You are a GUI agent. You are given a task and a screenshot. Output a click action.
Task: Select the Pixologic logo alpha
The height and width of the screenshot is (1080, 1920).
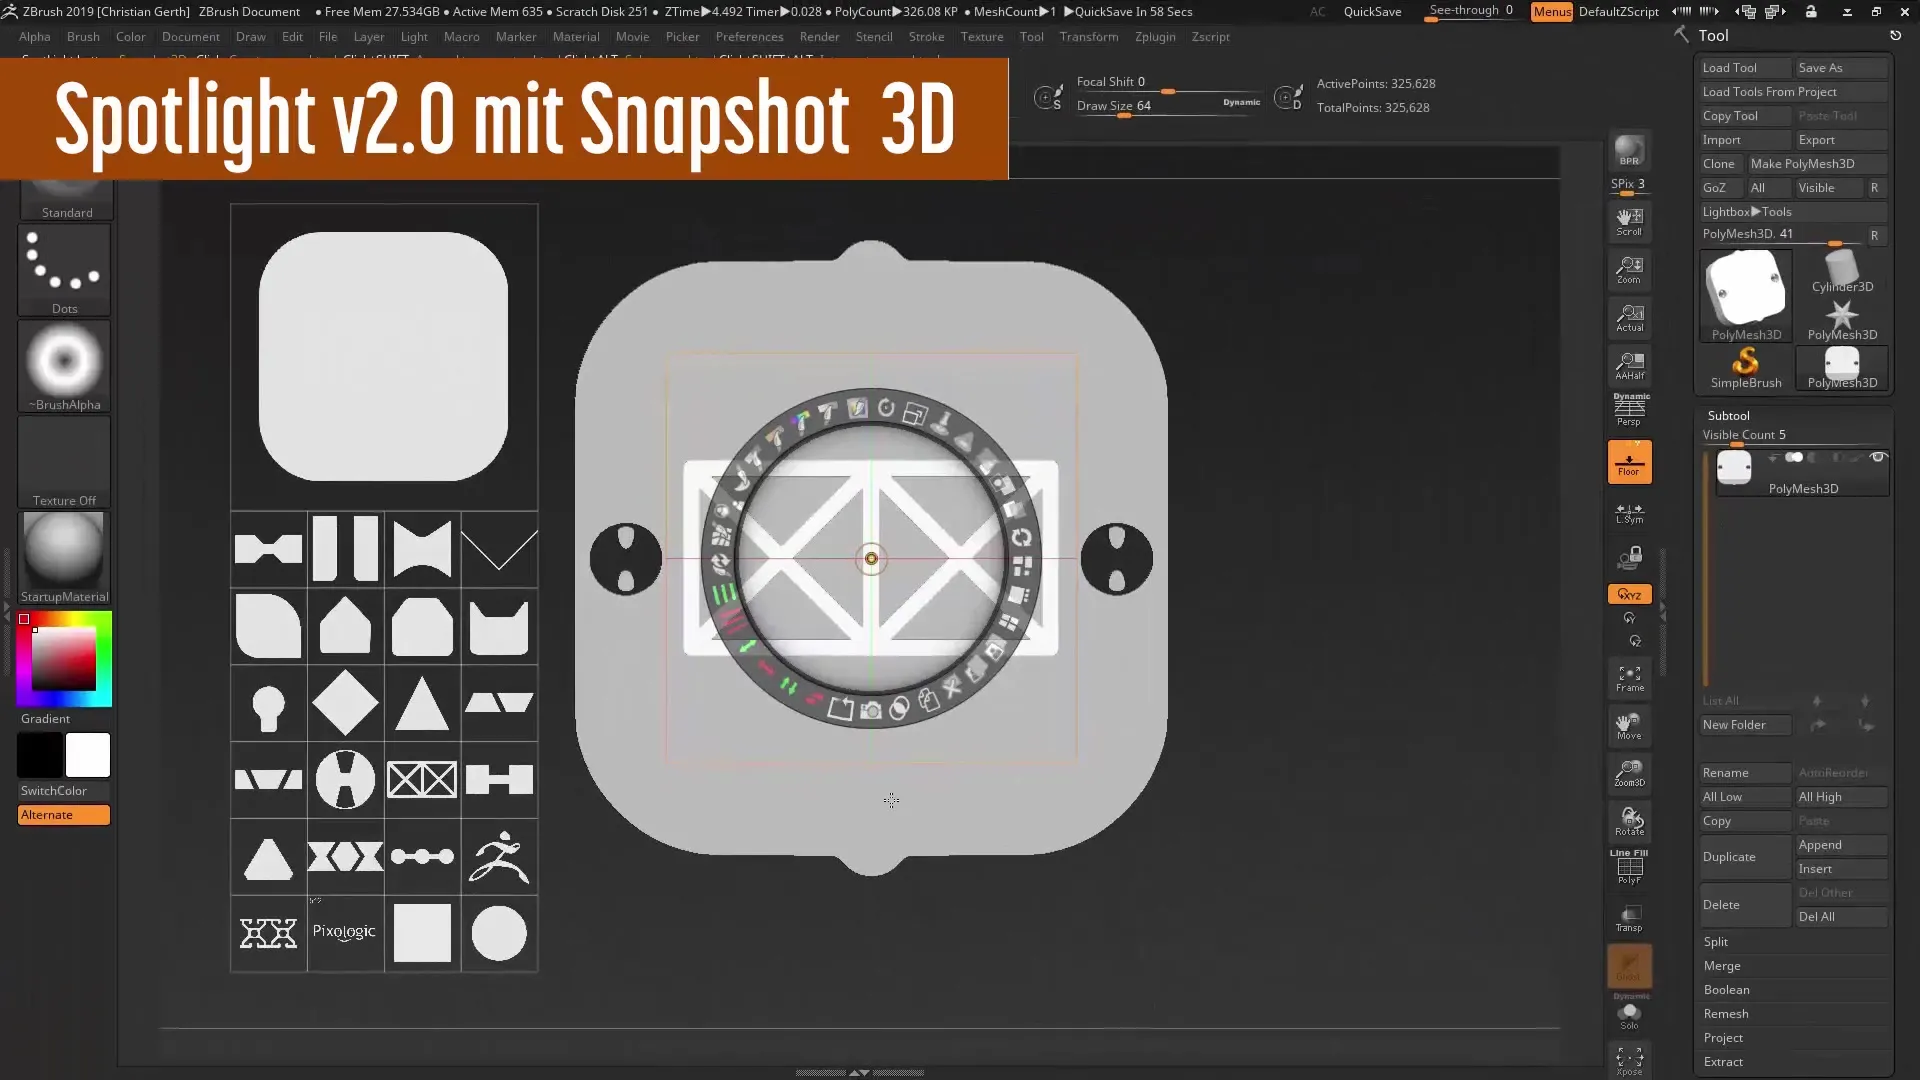point(345,933)
